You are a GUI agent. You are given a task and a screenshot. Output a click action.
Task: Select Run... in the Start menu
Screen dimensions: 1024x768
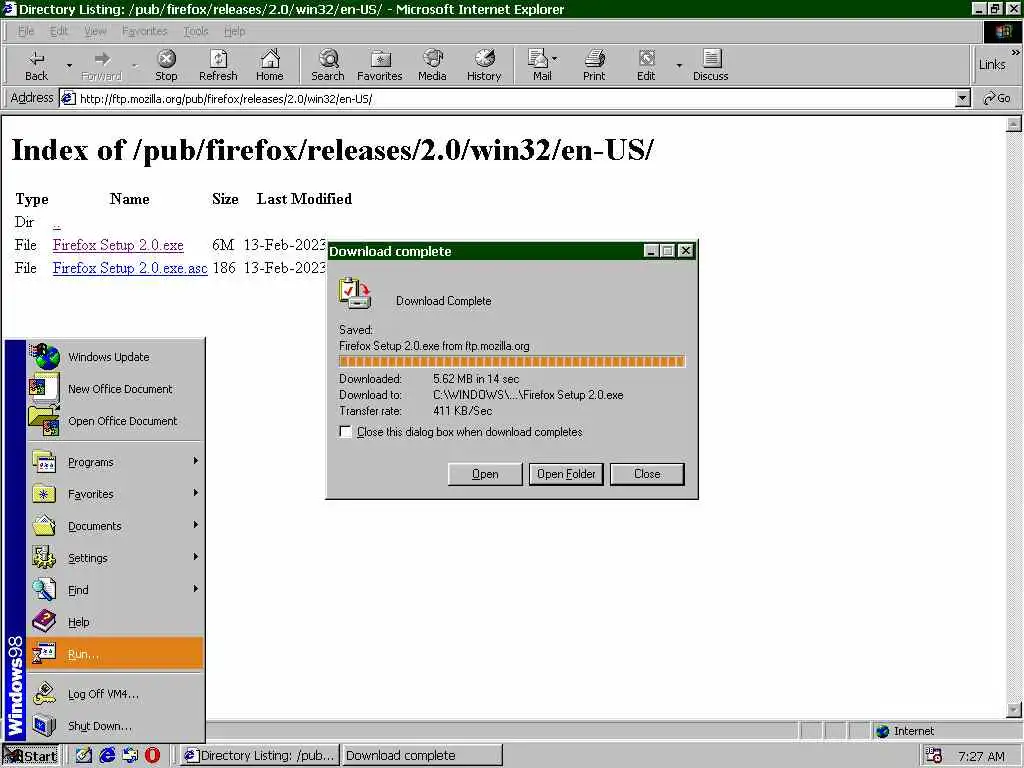(x=115, y=654)
